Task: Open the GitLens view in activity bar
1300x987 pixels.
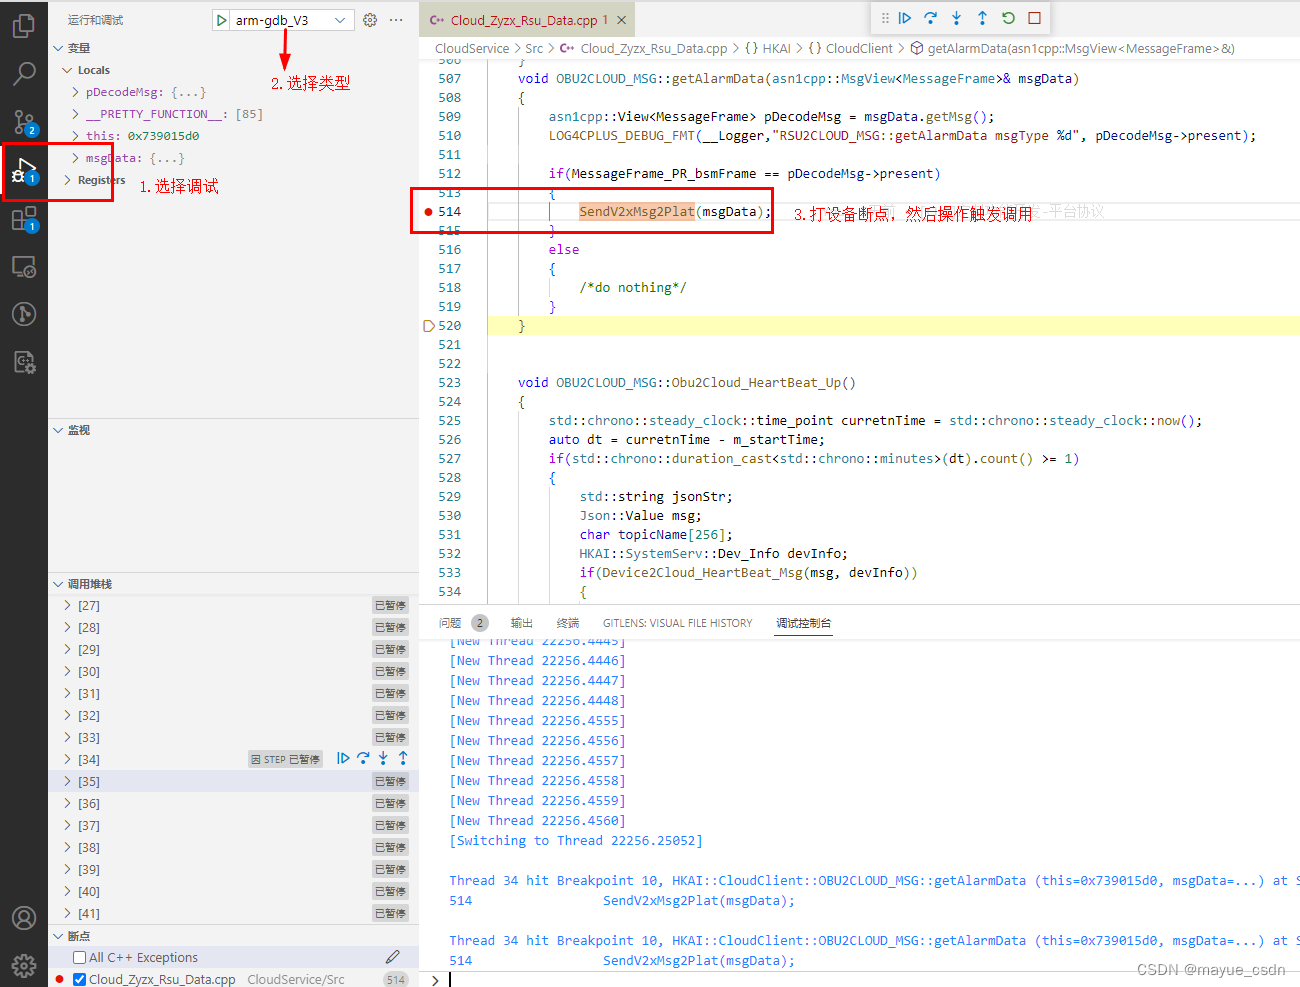Action: (24, 314)
